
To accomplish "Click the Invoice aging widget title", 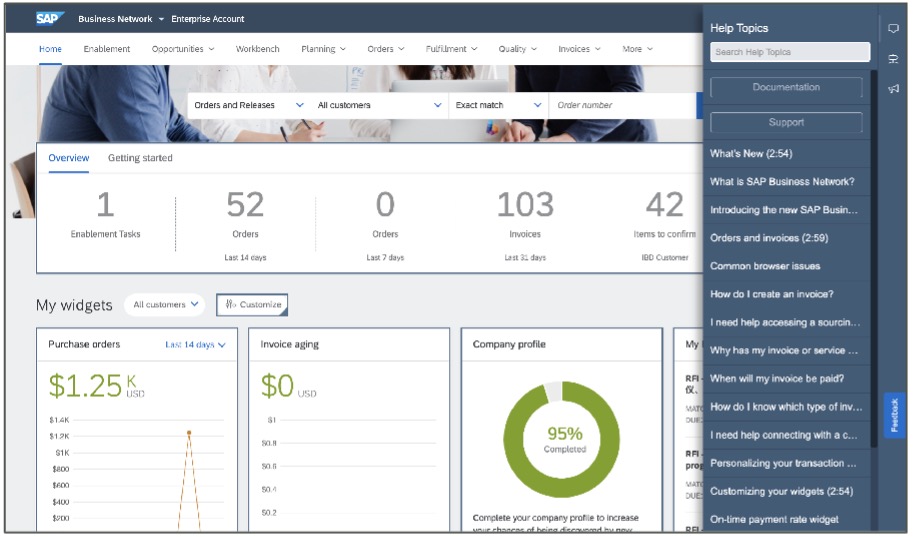I will [289, 344].
